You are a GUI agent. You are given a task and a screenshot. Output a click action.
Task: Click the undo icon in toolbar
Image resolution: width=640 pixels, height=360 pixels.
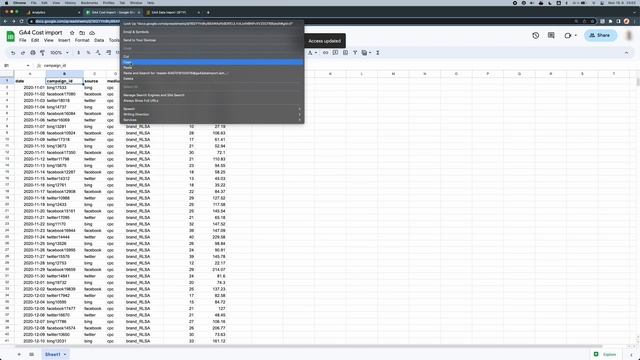pos(13,53)
